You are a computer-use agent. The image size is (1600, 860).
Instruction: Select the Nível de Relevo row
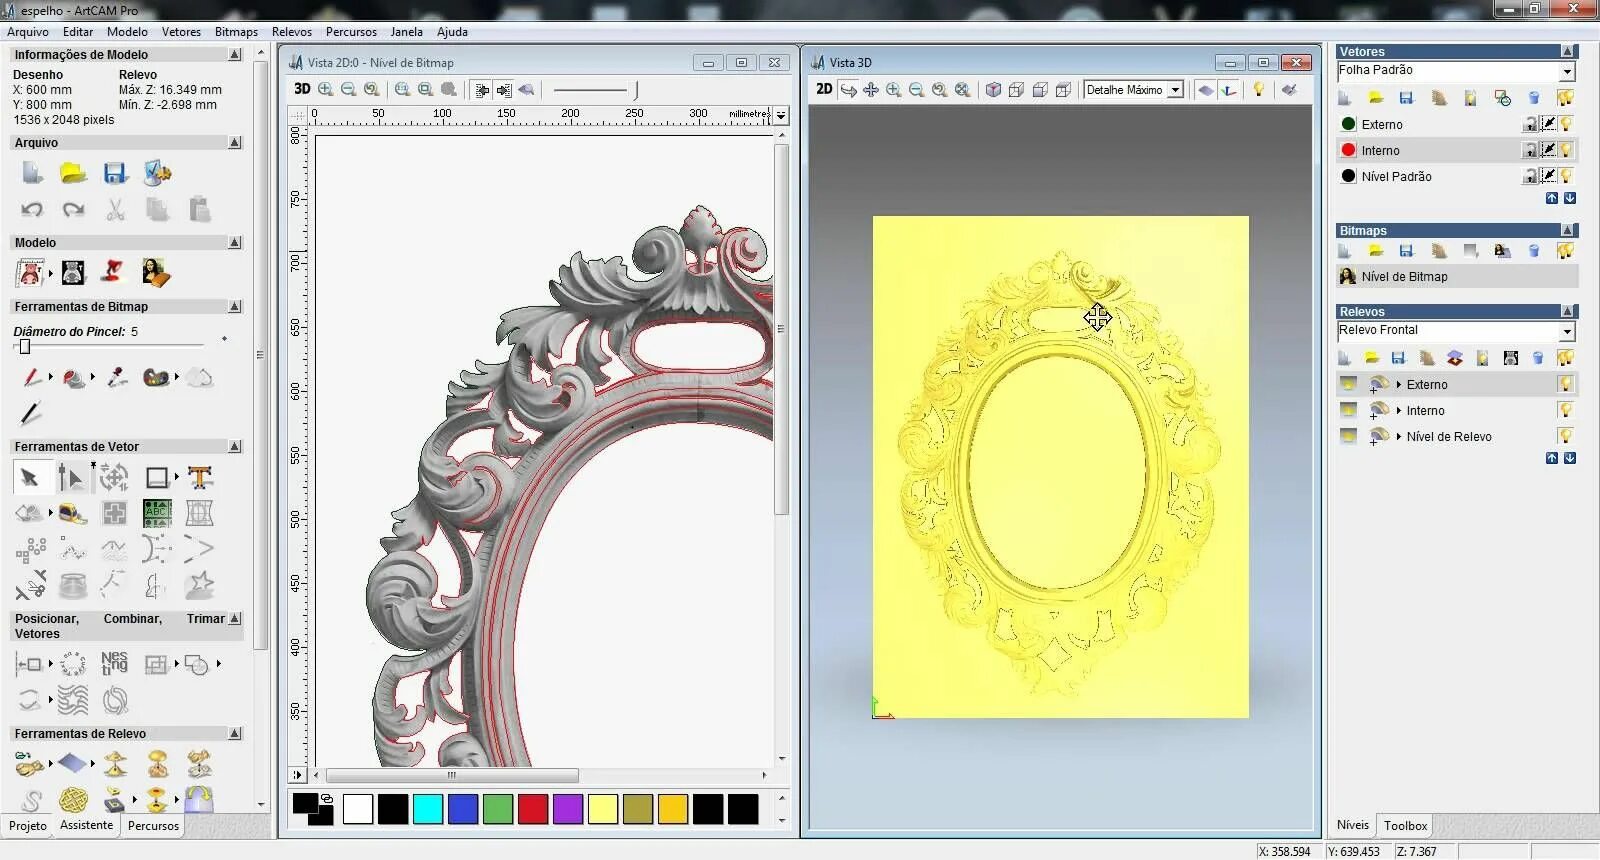(1457, 436)
